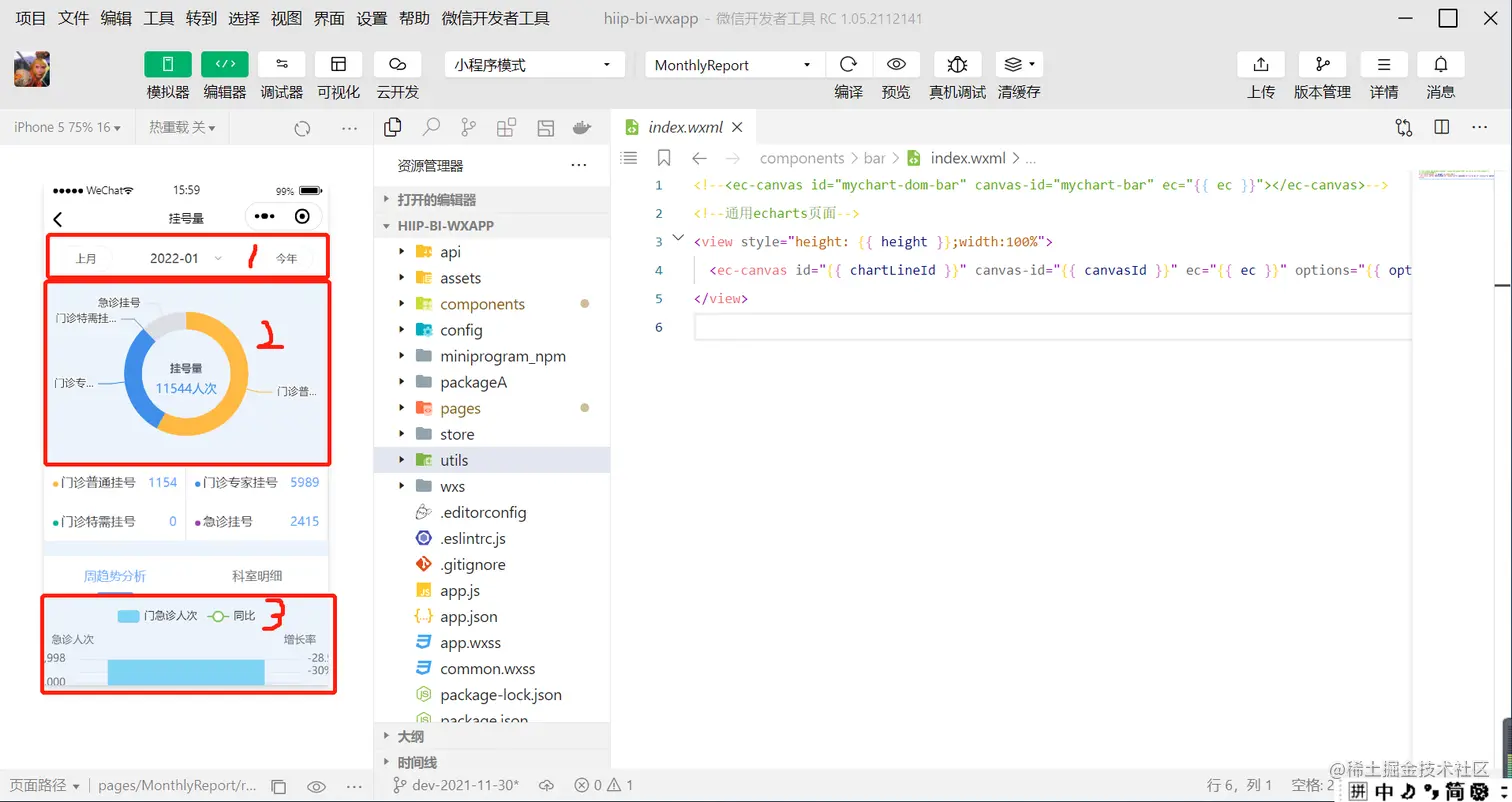The height and width of the screenshot is (802, 1512).
Task: Open resource manager more options menu
Action: click(579, 165)
